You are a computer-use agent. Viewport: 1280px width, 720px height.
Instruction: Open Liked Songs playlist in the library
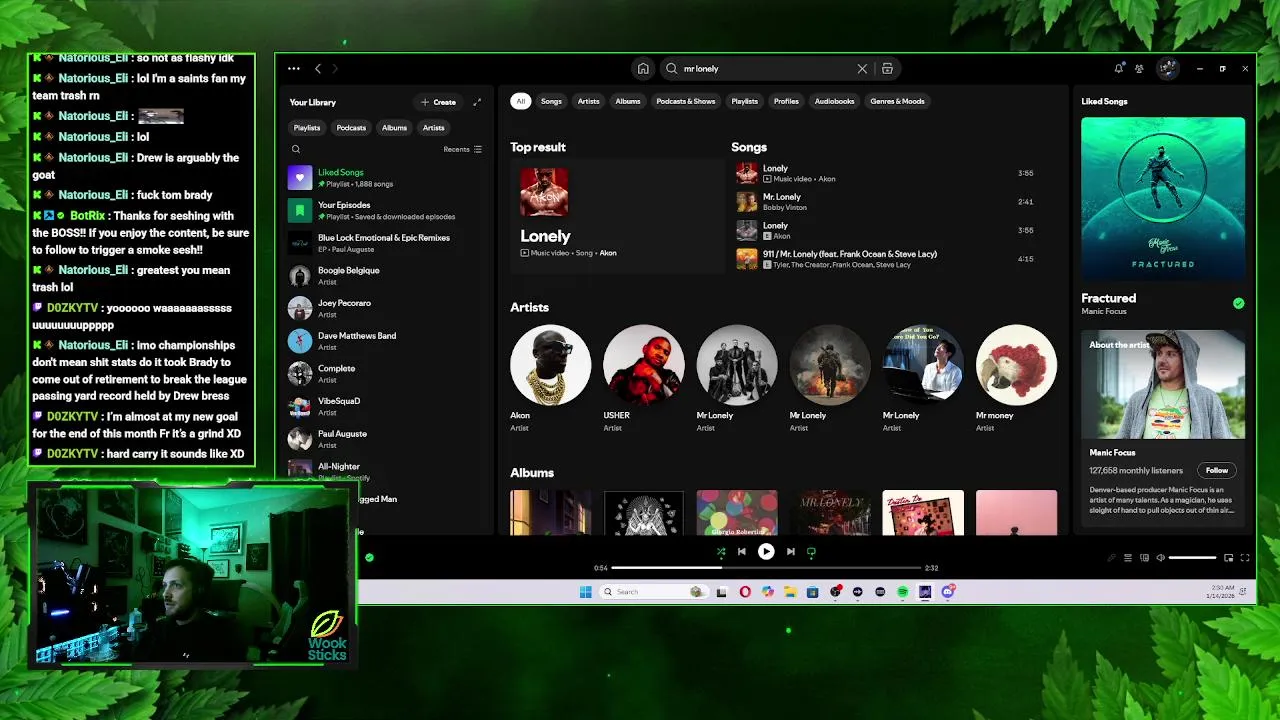click(x=385, y=178)
